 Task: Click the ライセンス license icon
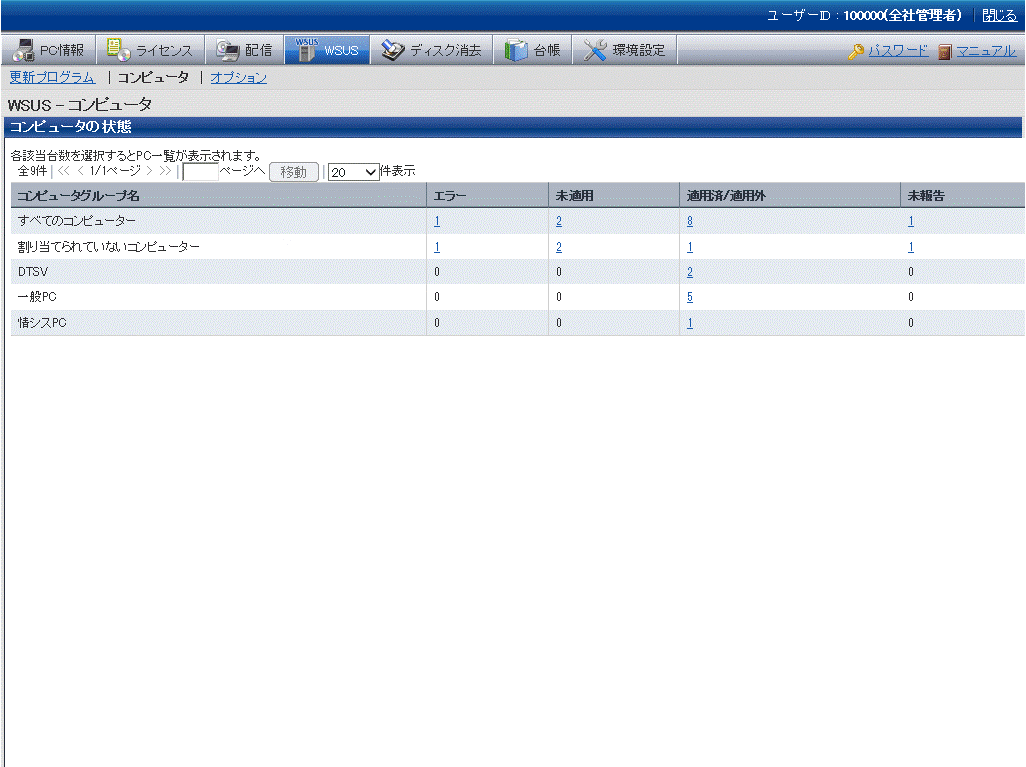(x=118, y=50)
